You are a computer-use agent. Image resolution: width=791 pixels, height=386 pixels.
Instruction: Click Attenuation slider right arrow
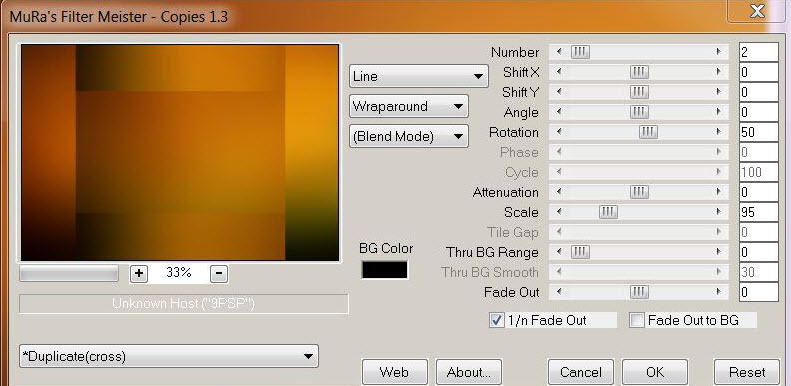pos(719,192)
